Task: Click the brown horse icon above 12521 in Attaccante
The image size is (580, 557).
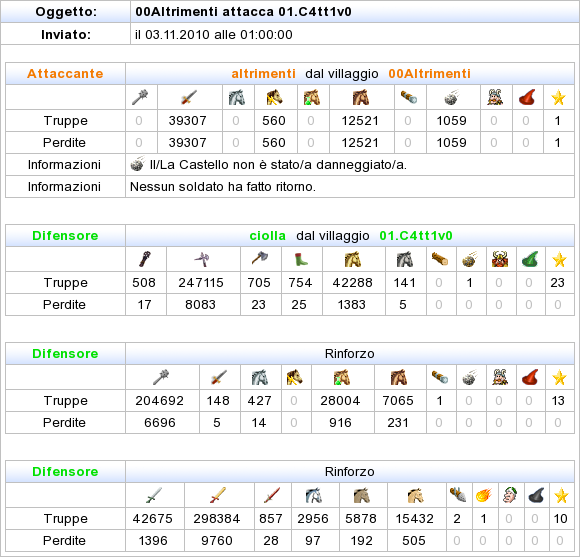Action: 360,97
